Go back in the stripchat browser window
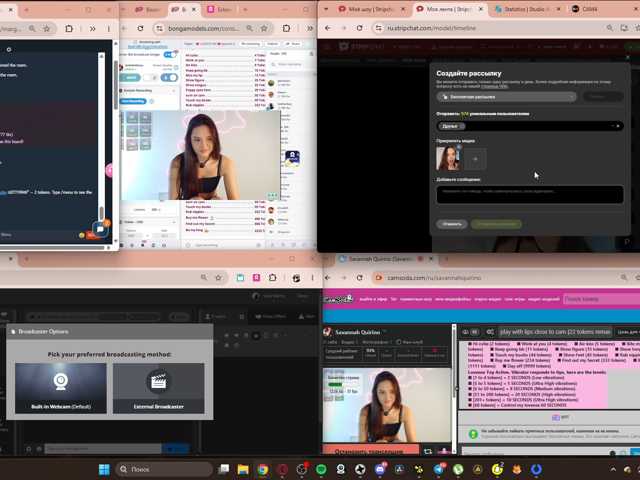 [328, 28]
